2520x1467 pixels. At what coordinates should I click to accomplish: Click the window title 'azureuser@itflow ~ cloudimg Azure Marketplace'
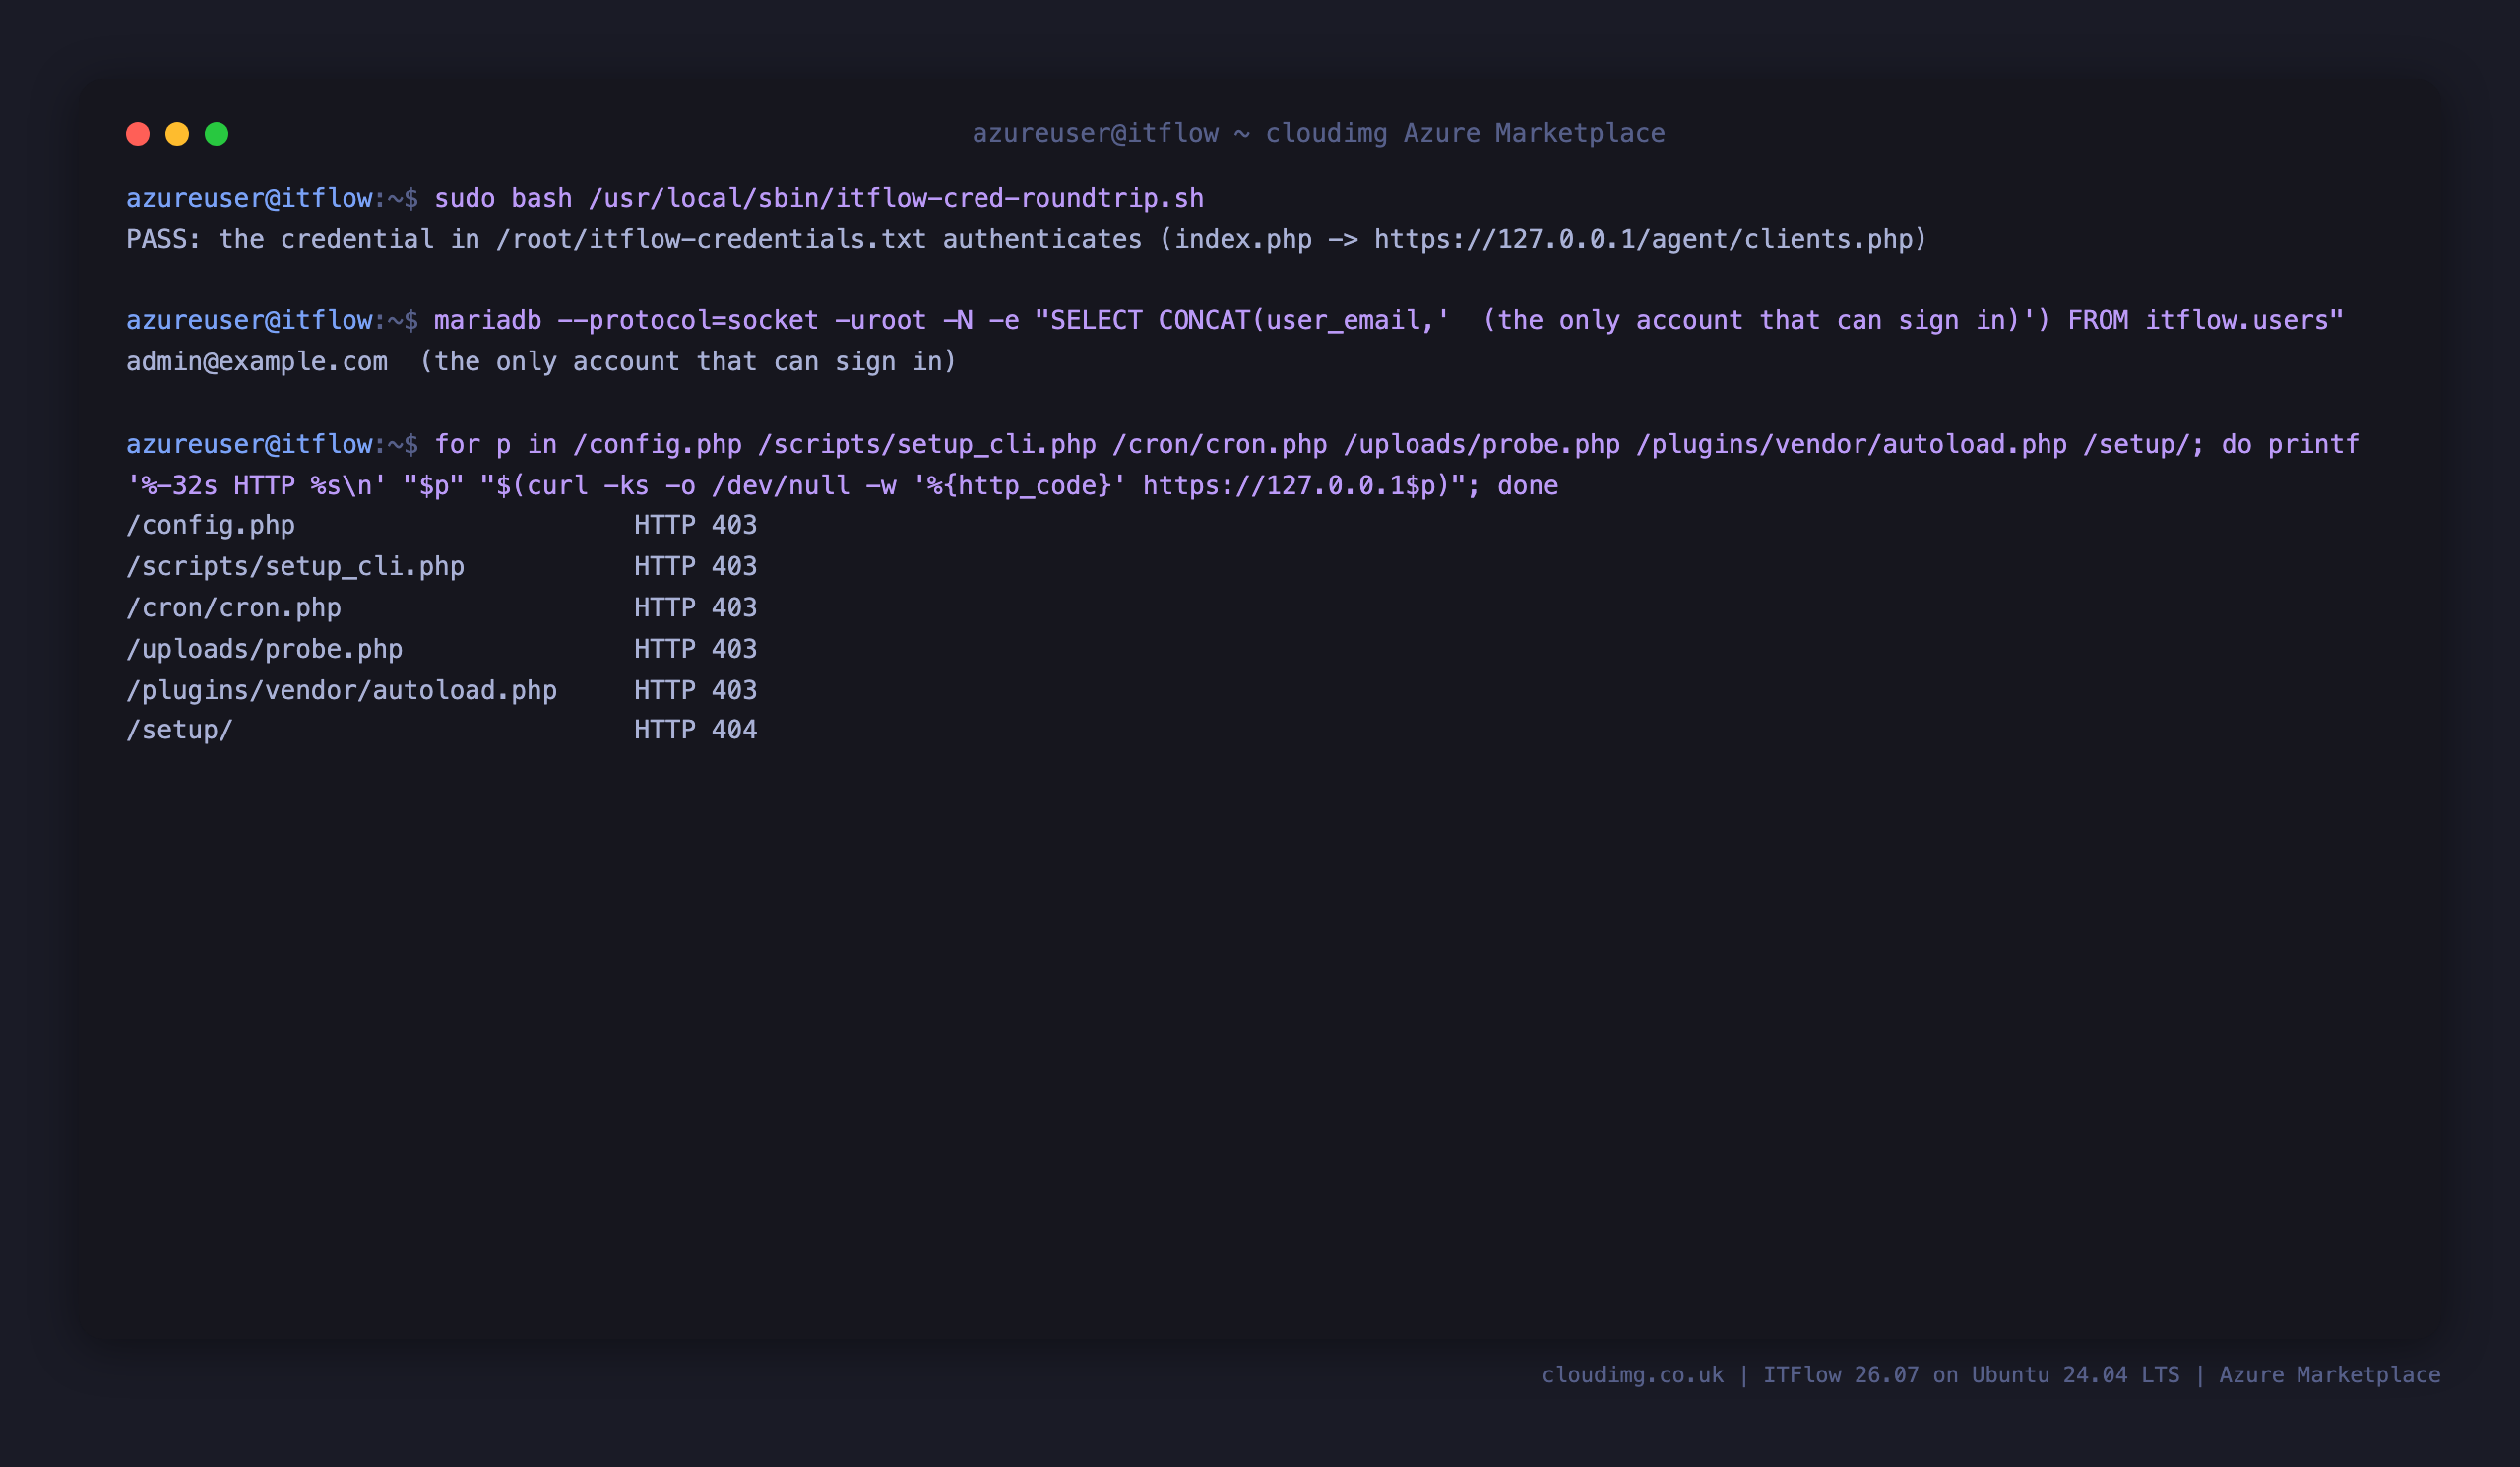tap(1318, 133)
